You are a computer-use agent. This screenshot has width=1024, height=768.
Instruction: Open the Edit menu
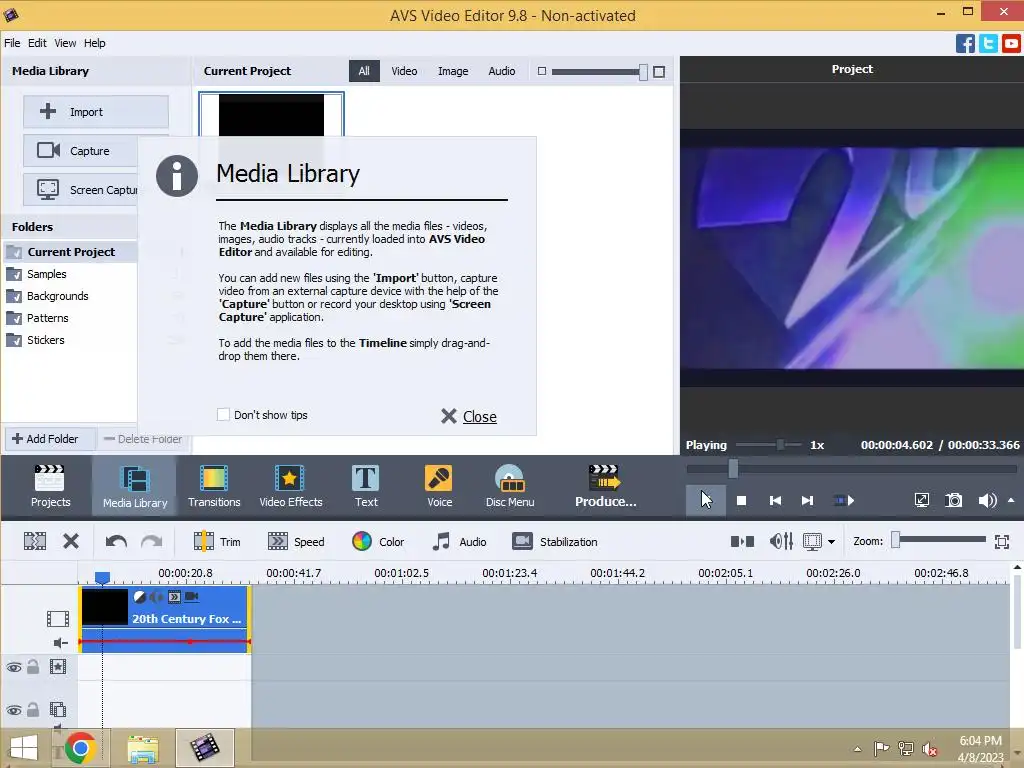pos(37,43)
